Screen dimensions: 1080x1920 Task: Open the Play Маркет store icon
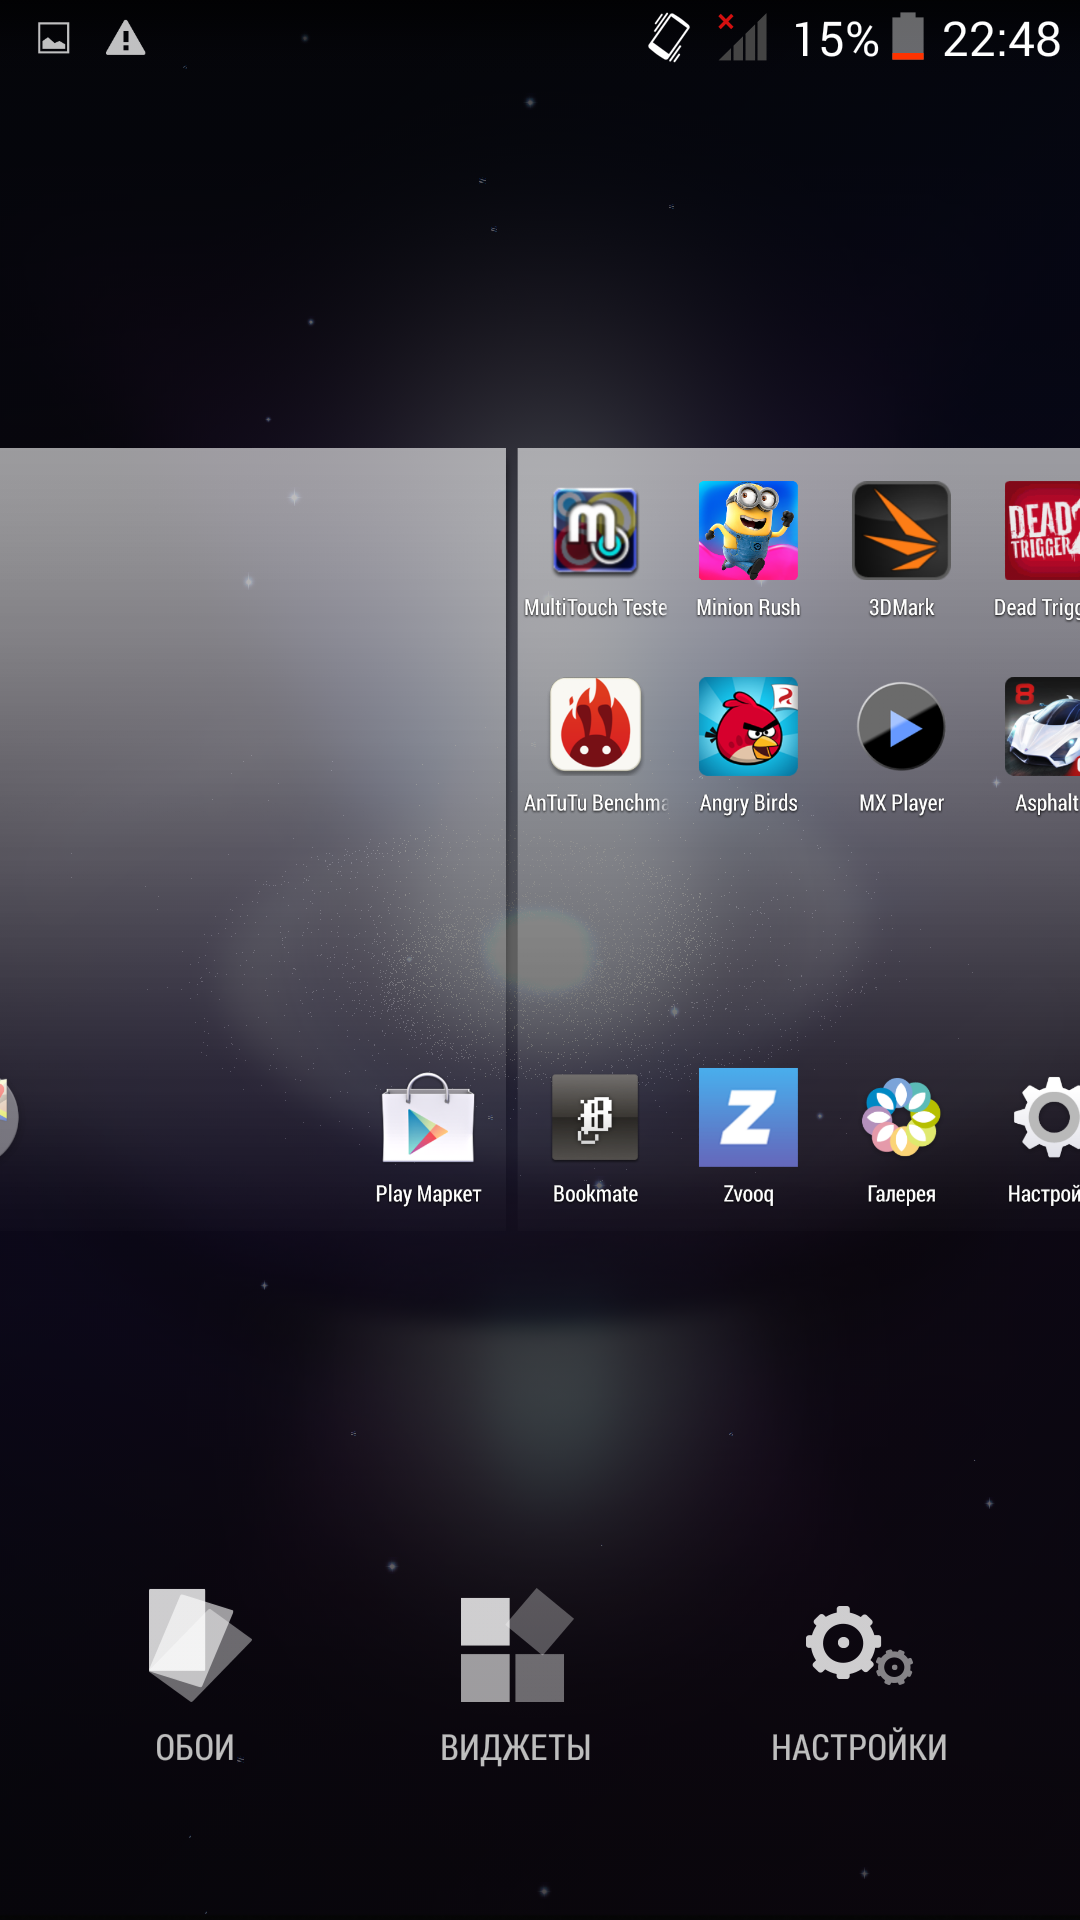[x=428, y=1117]
